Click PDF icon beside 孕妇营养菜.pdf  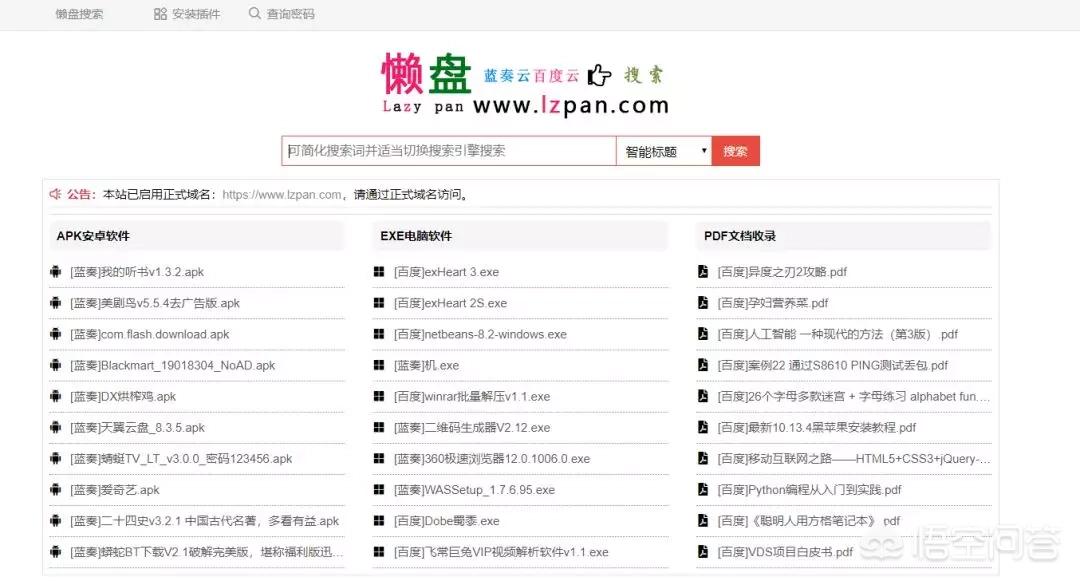703,302
